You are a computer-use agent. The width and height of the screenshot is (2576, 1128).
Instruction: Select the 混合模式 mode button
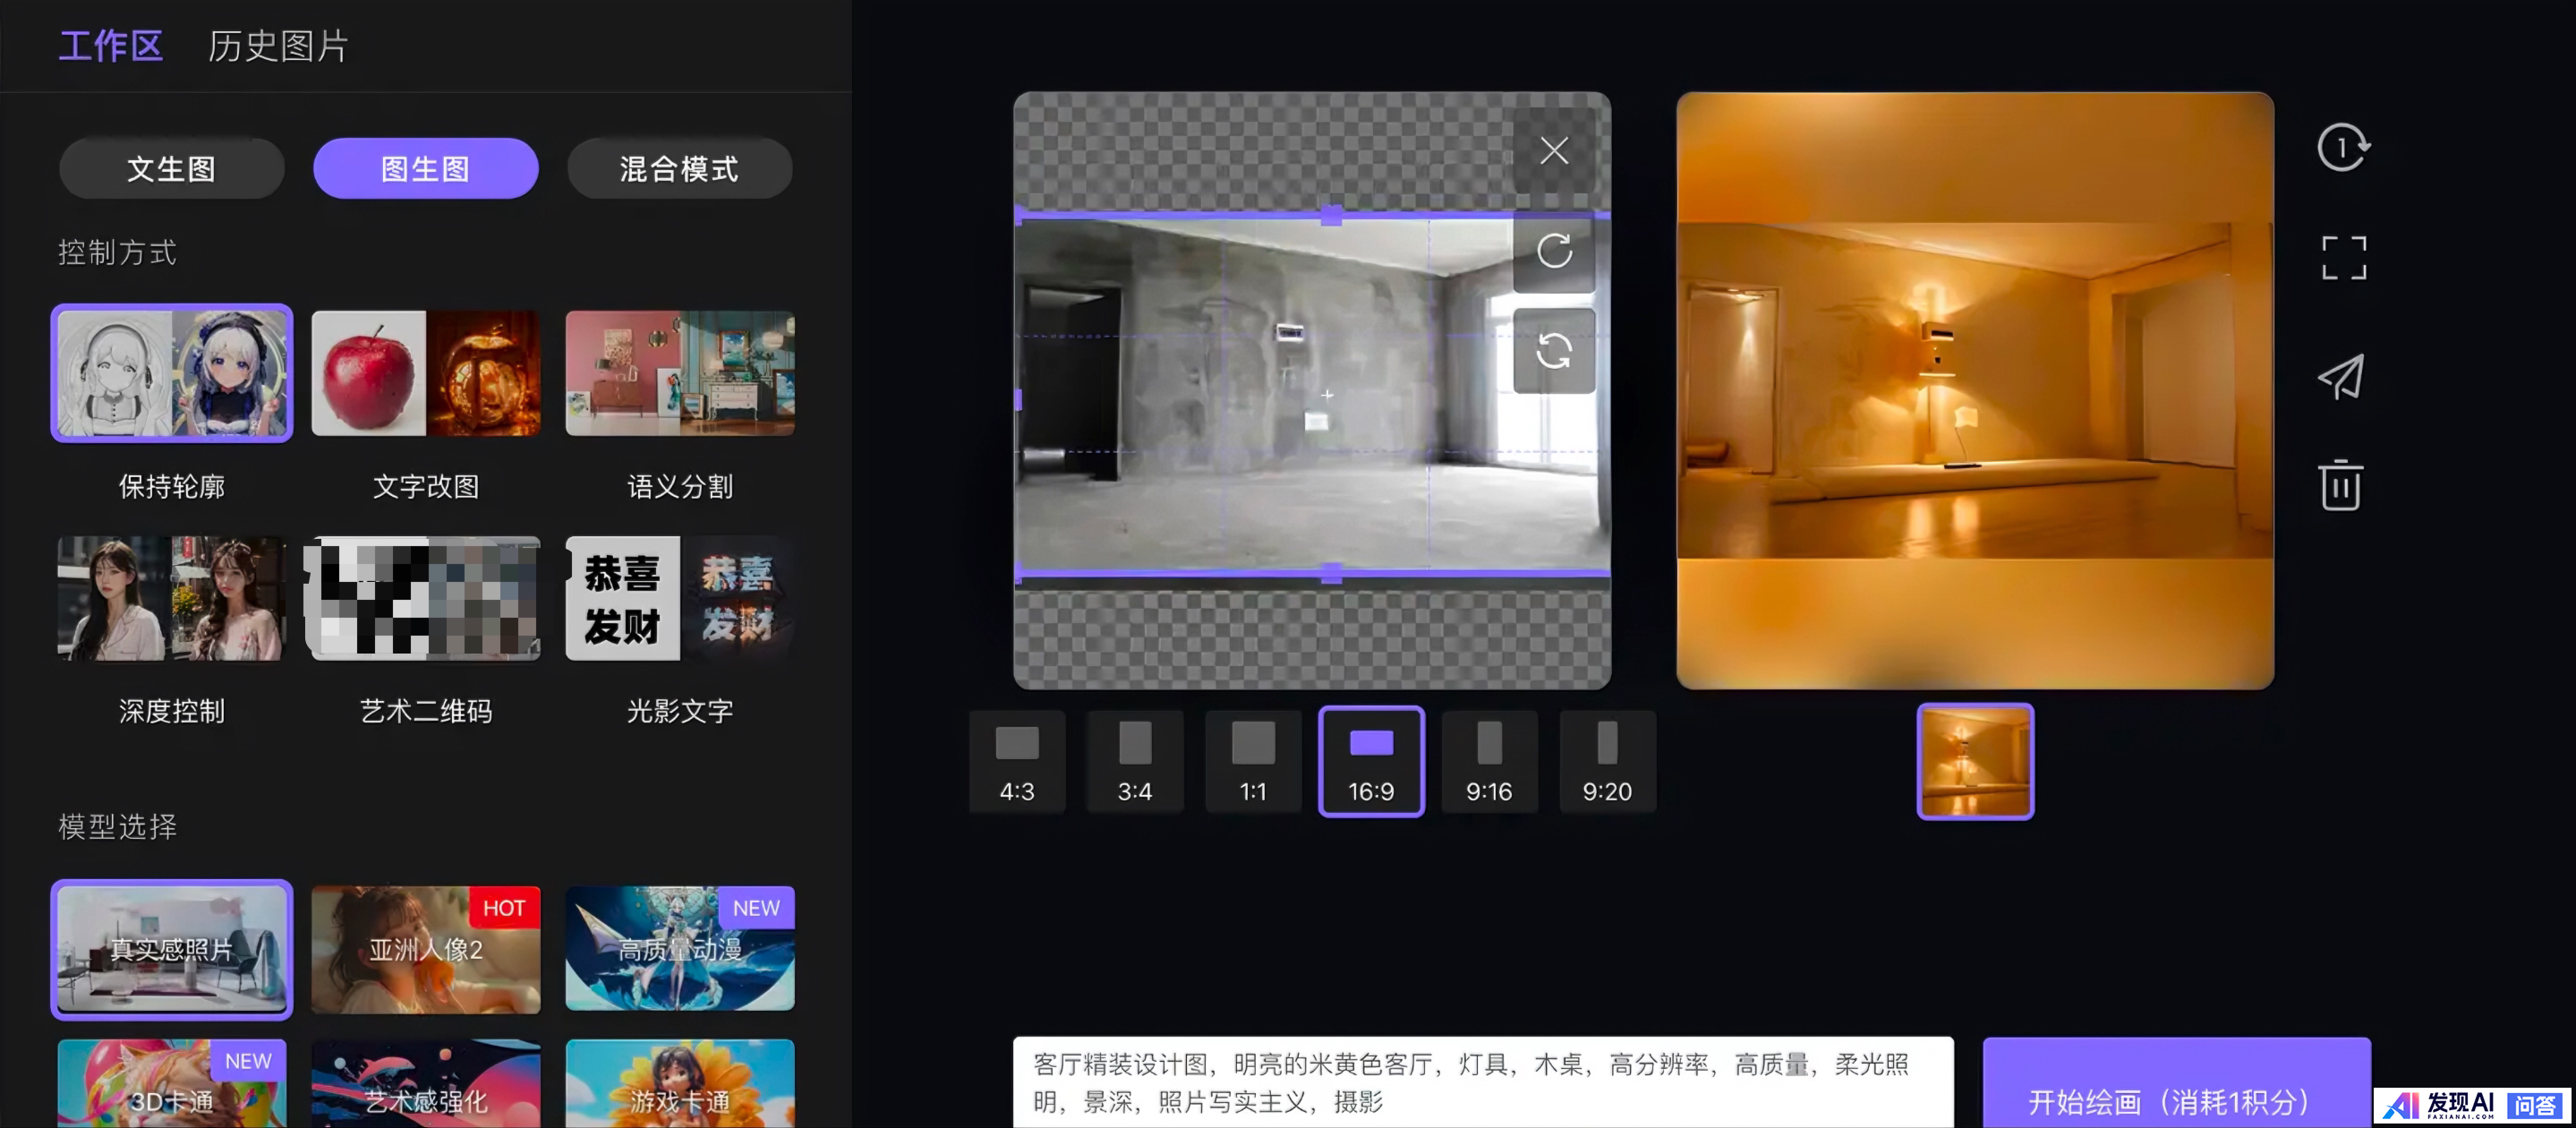click(679, 169)
